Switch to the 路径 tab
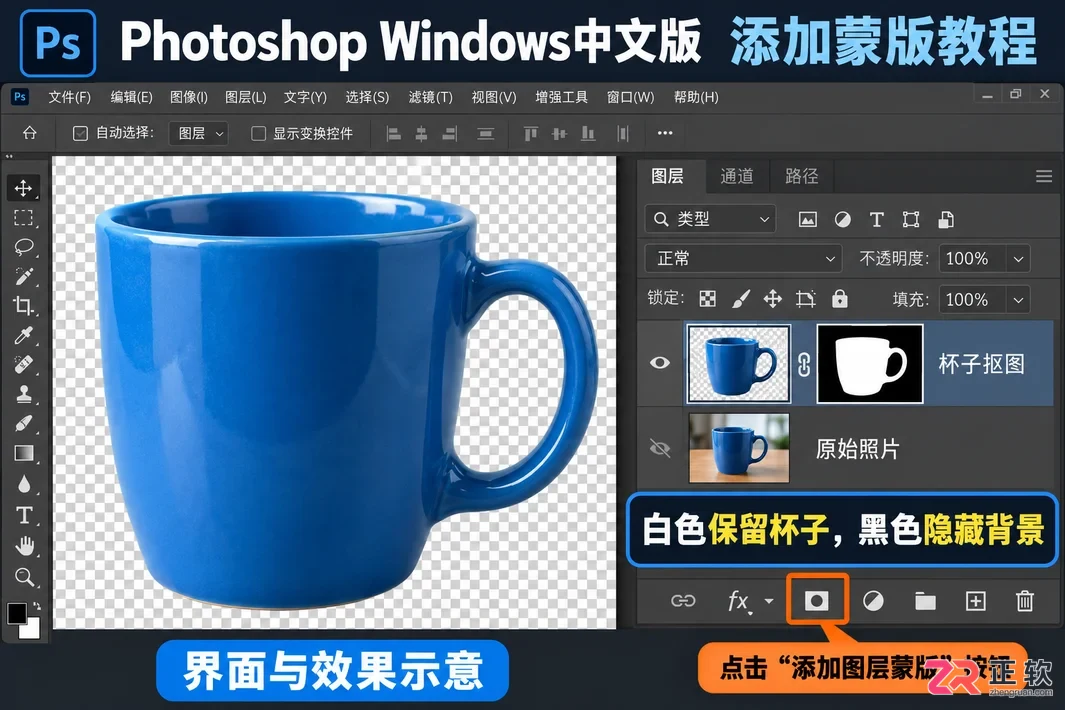1065x710 pixels. [801, 177]
